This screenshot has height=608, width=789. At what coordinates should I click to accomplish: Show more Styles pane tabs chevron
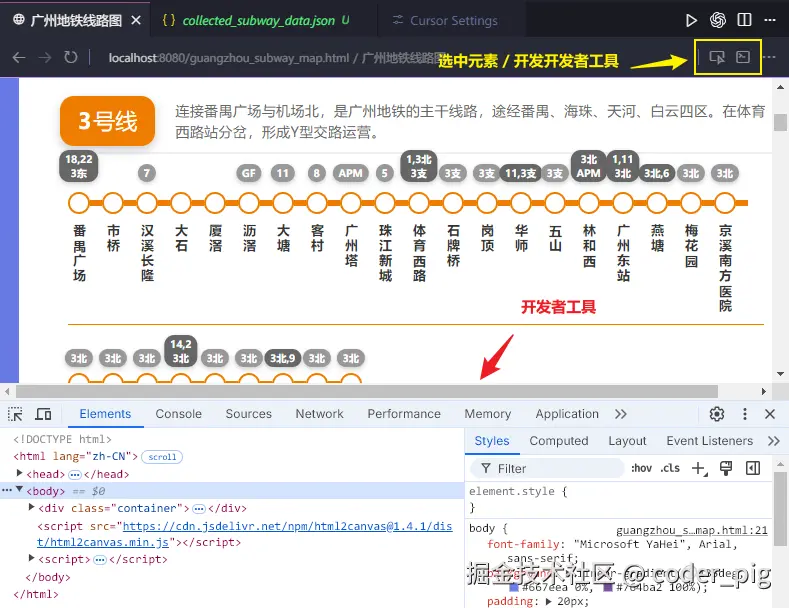774,441
